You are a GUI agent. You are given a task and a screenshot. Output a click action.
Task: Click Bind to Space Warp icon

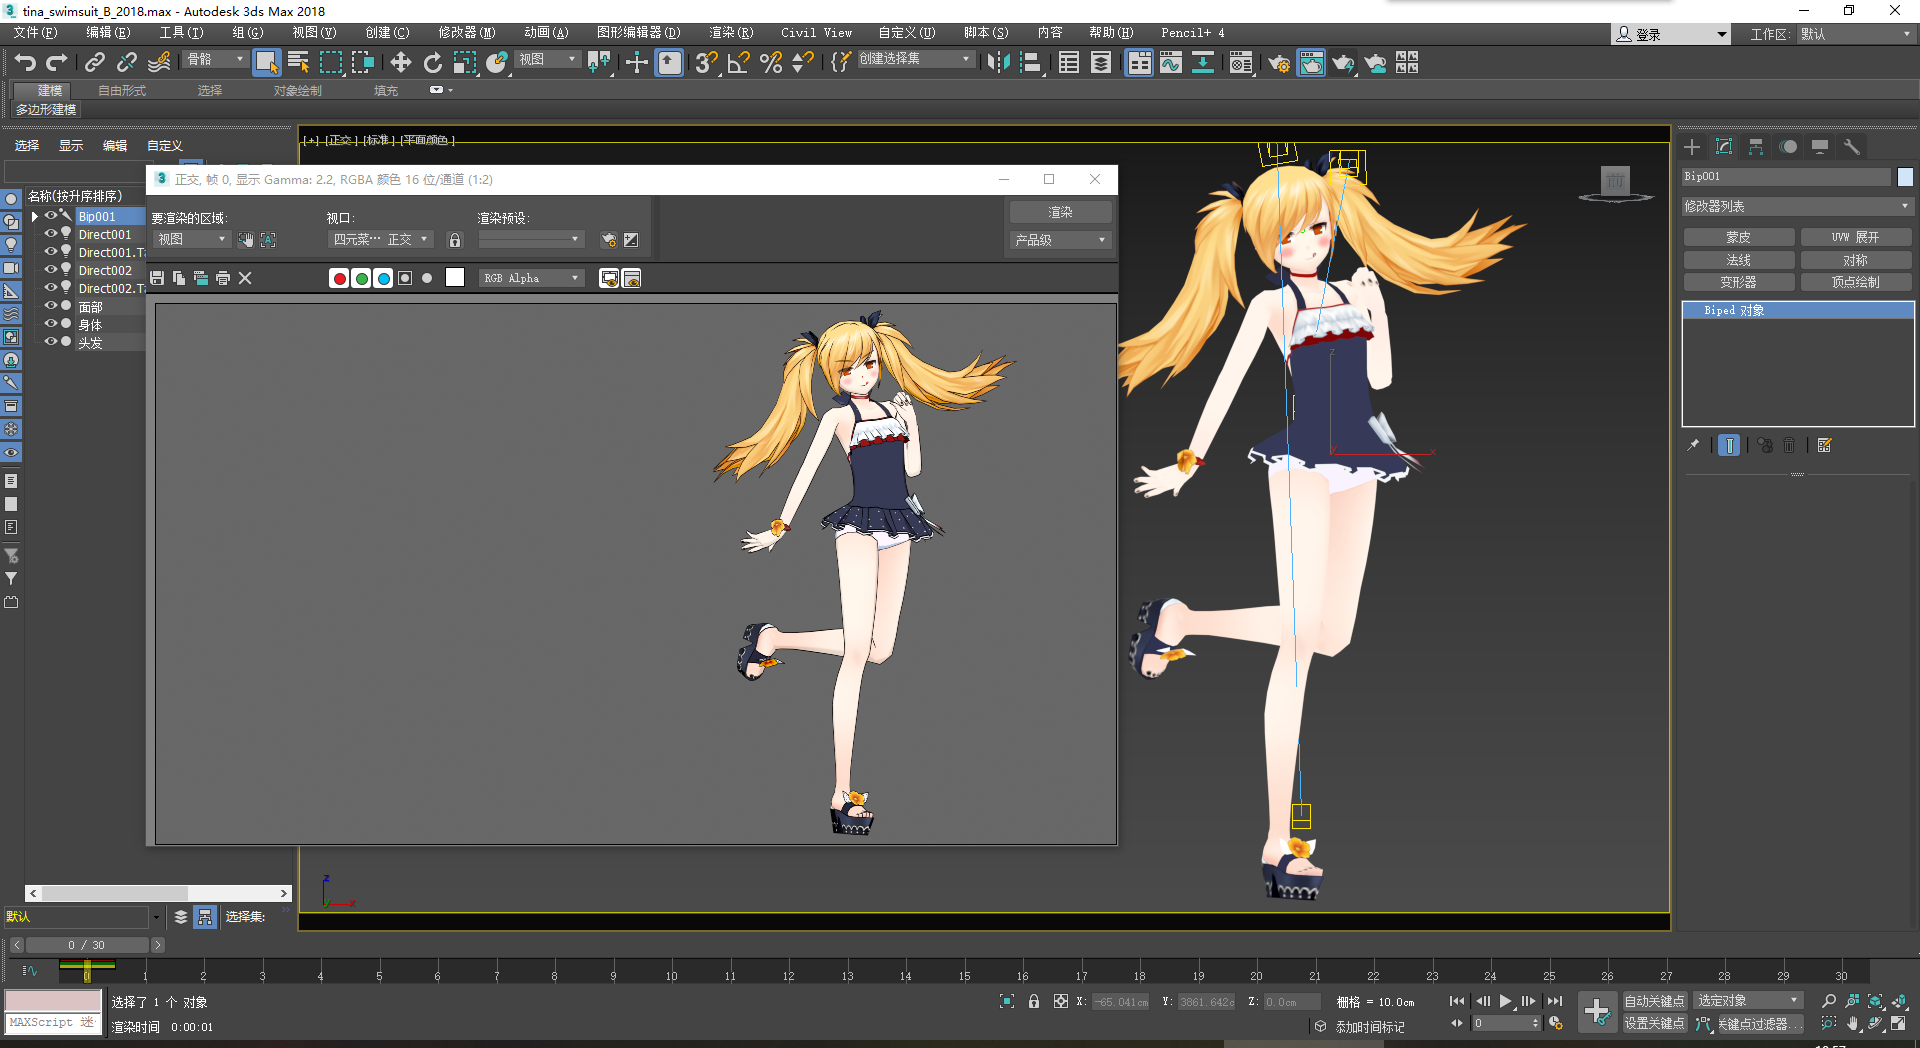click(x=159, y=63)
